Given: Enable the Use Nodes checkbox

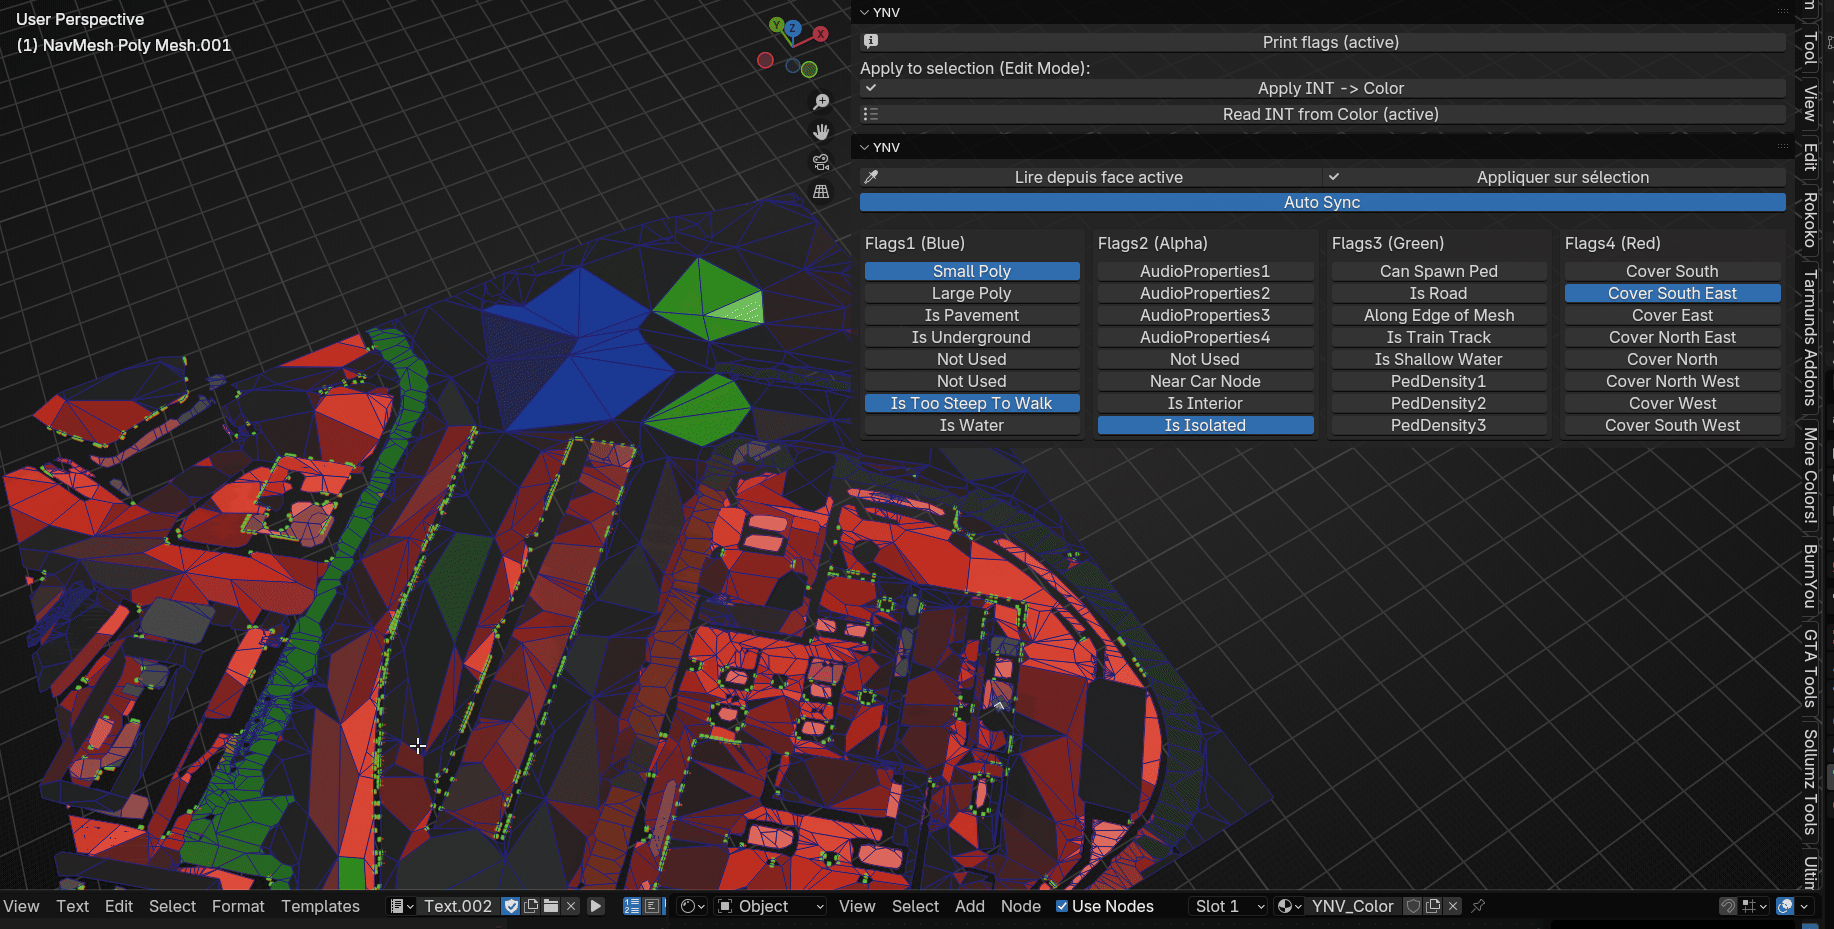Looking at the screenshot, I should [x=1063, y=906].
